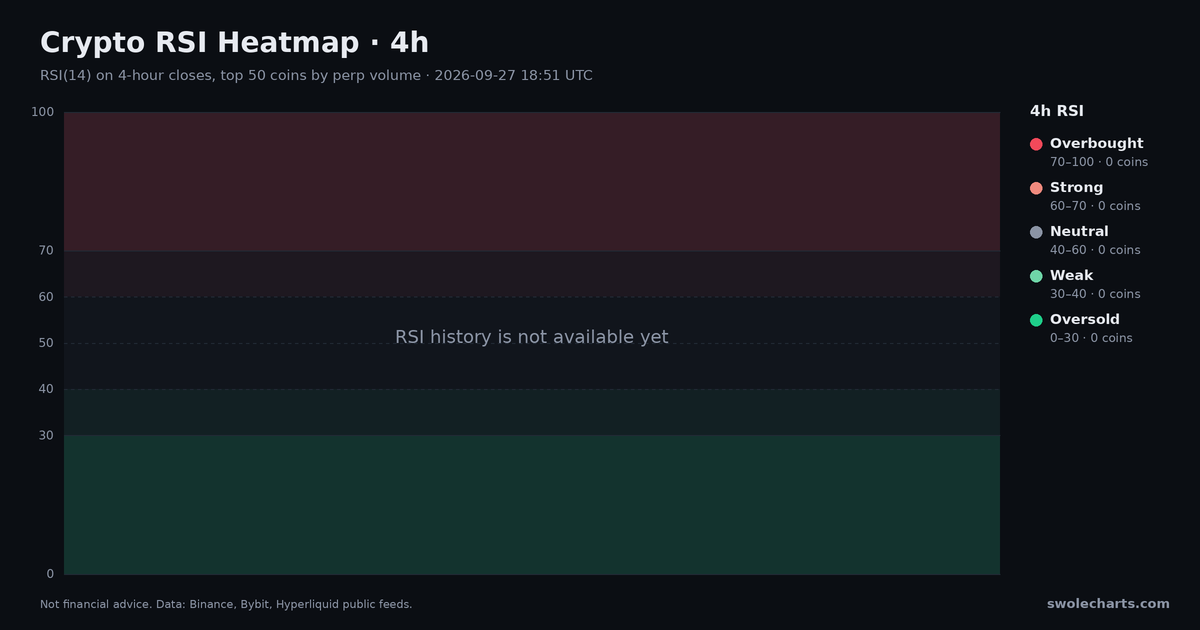Screen dimensions: 1200x630
Task: Click the 70 axis tick label
Action: click(46, 251)
